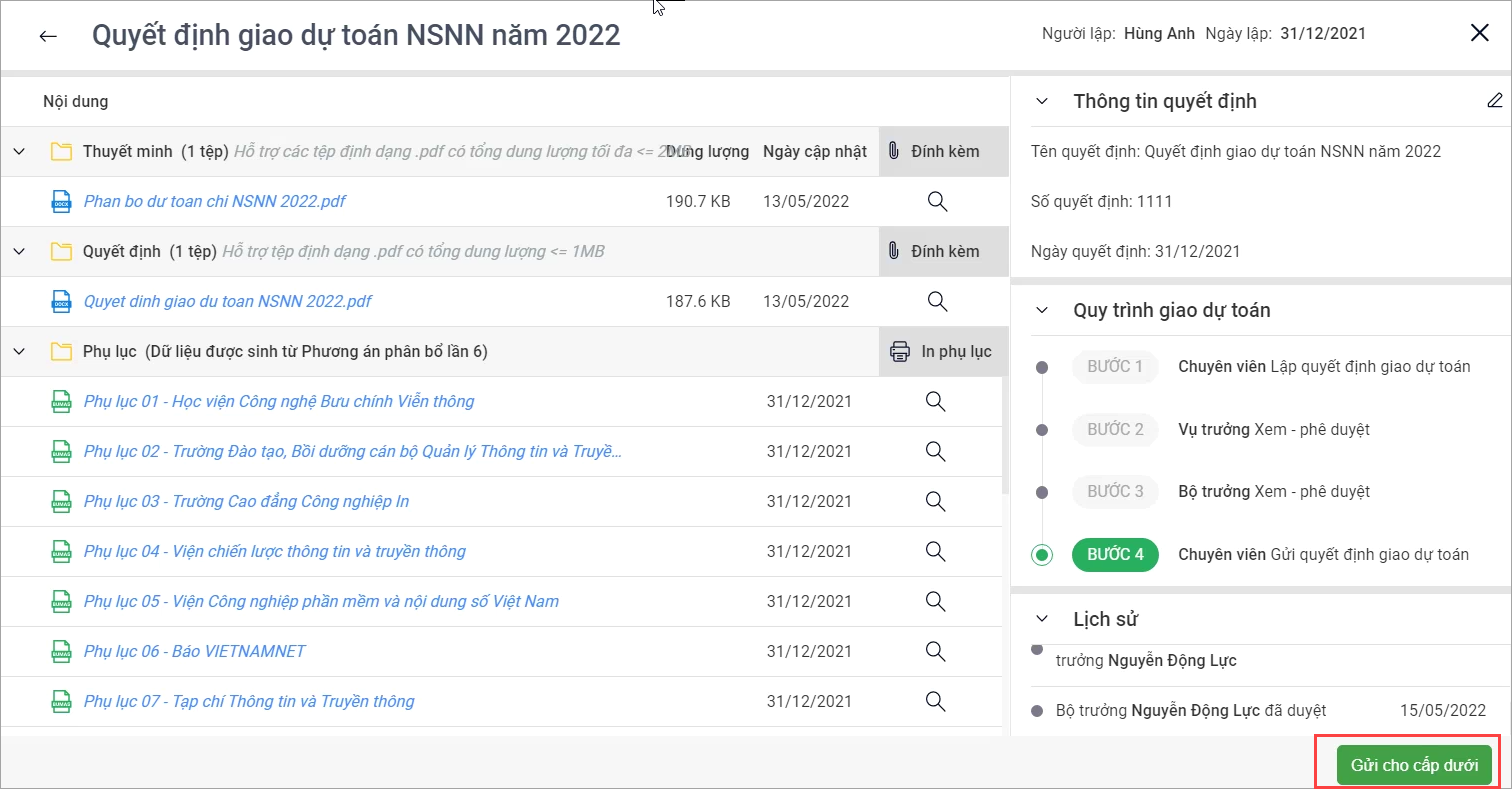
Task: View Phụ lục 06 Báo VIETNAMNET via magnifier
Action: pyautogui.click(x=935, y=651)
